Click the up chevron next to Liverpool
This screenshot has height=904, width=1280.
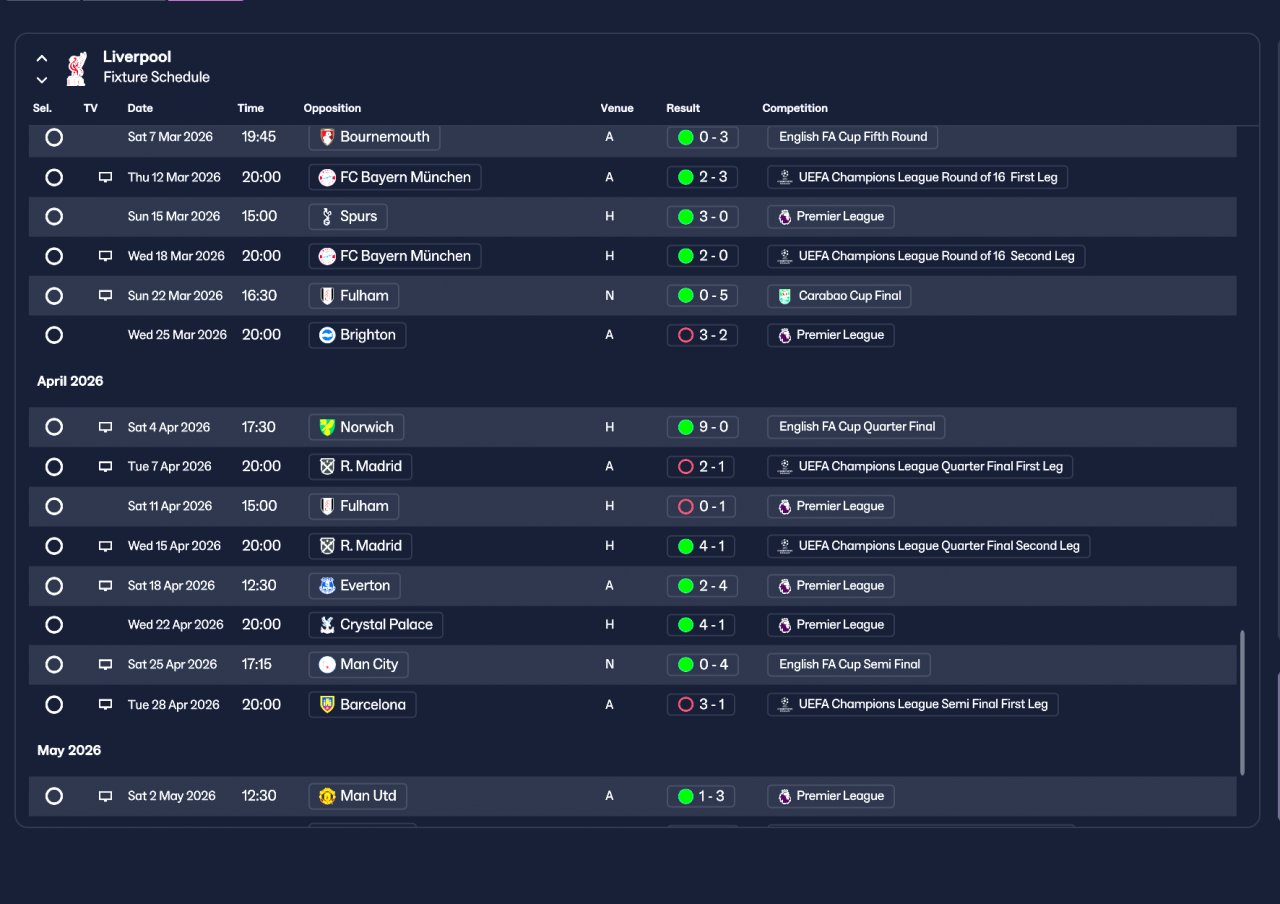(x=42, y=59)
